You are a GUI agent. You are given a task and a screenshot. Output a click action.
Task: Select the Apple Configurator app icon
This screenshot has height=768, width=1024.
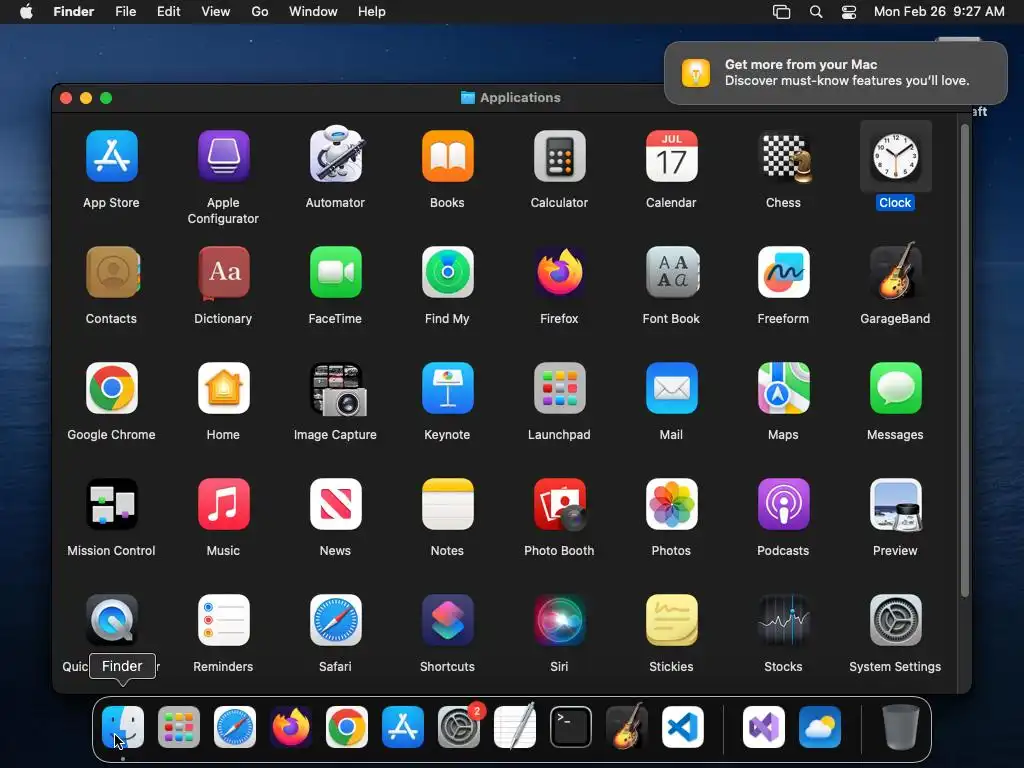coord(223,156)
